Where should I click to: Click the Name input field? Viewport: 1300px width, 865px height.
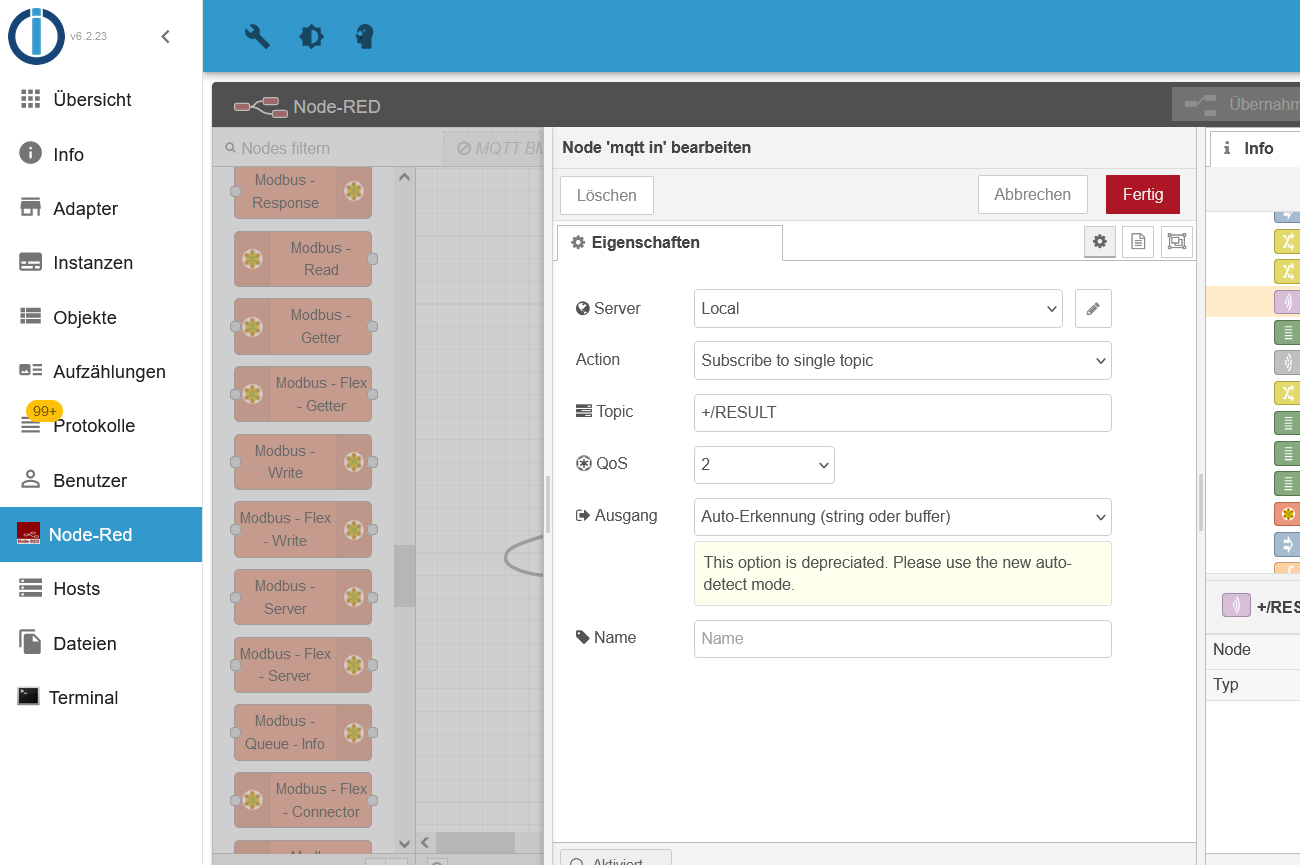[x=903, y=638]
